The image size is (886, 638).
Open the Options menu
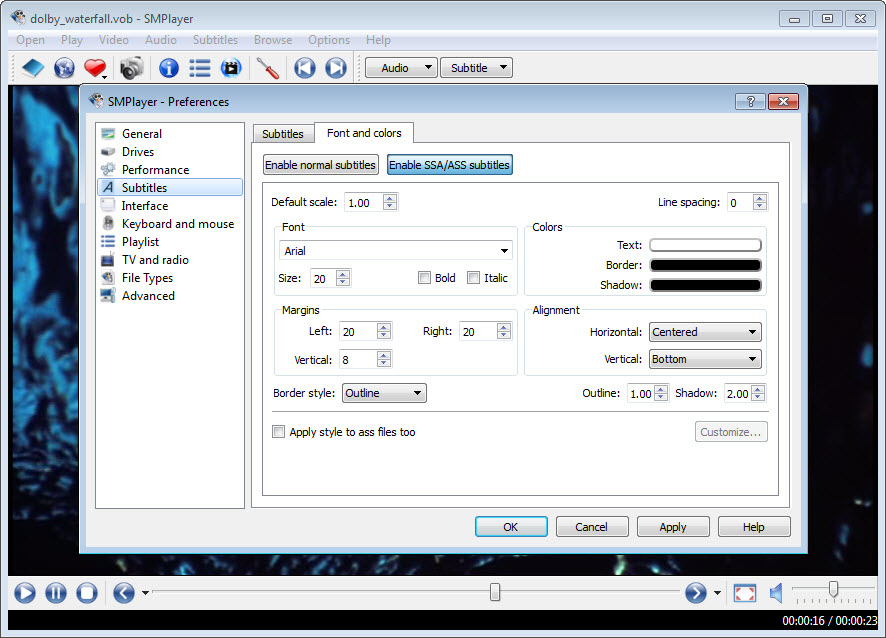[x=329, y=40]
